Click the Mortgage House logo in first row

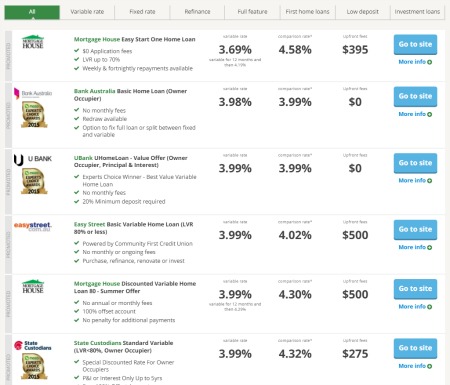(x=33, y=42)
